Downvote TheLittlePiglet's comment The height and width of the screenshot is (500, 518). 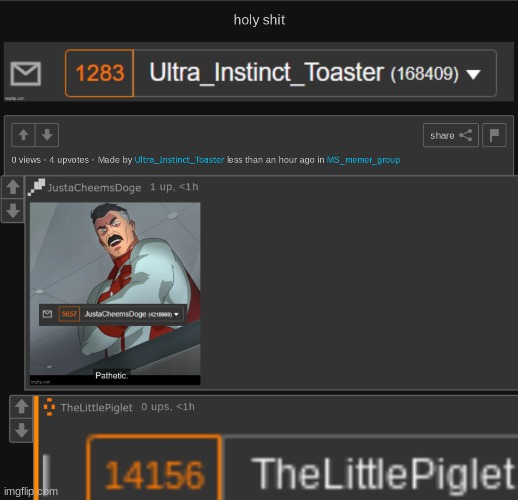[21, 430]
